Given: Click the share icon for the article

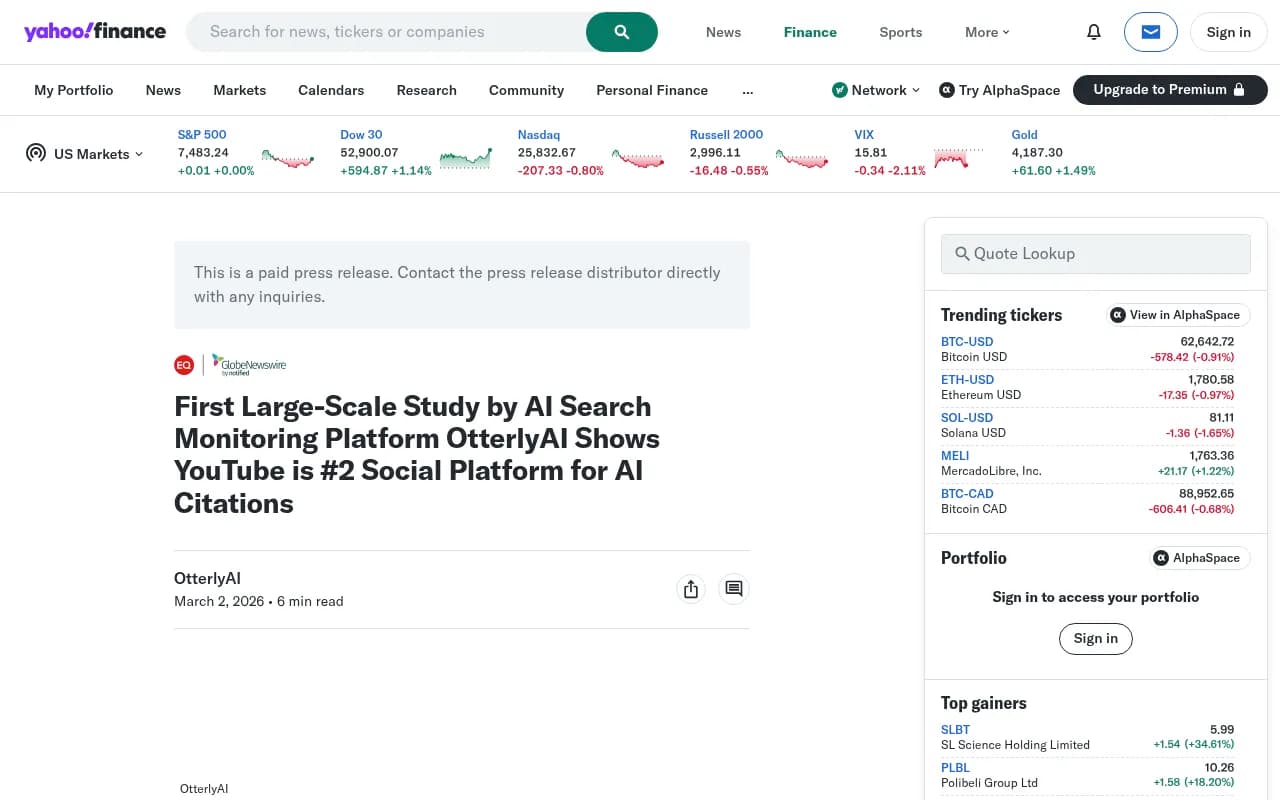Looking at the screenshot, I should click(x=691, y=589).
